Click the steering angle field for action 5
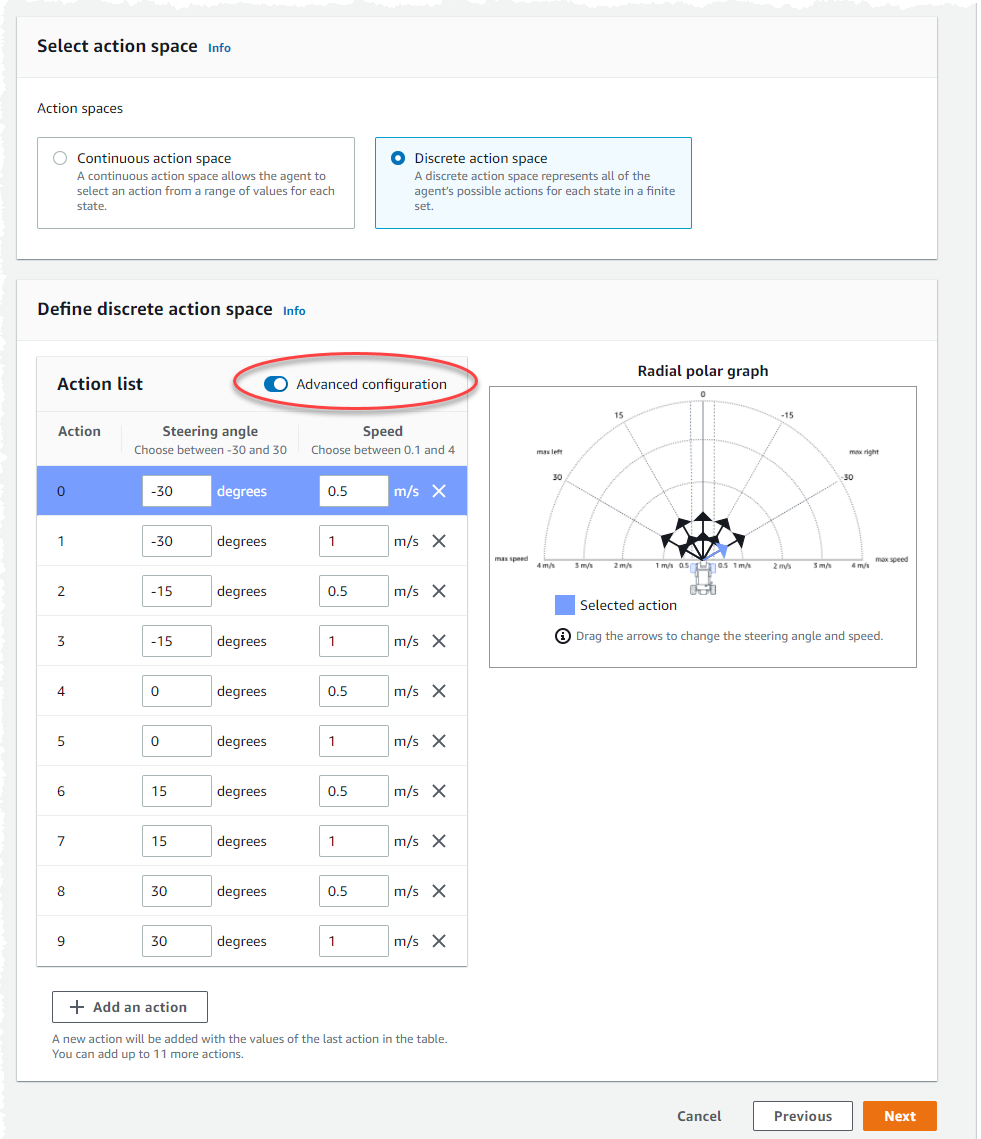This screenshot has width=981, height=1139. (176, 740)
